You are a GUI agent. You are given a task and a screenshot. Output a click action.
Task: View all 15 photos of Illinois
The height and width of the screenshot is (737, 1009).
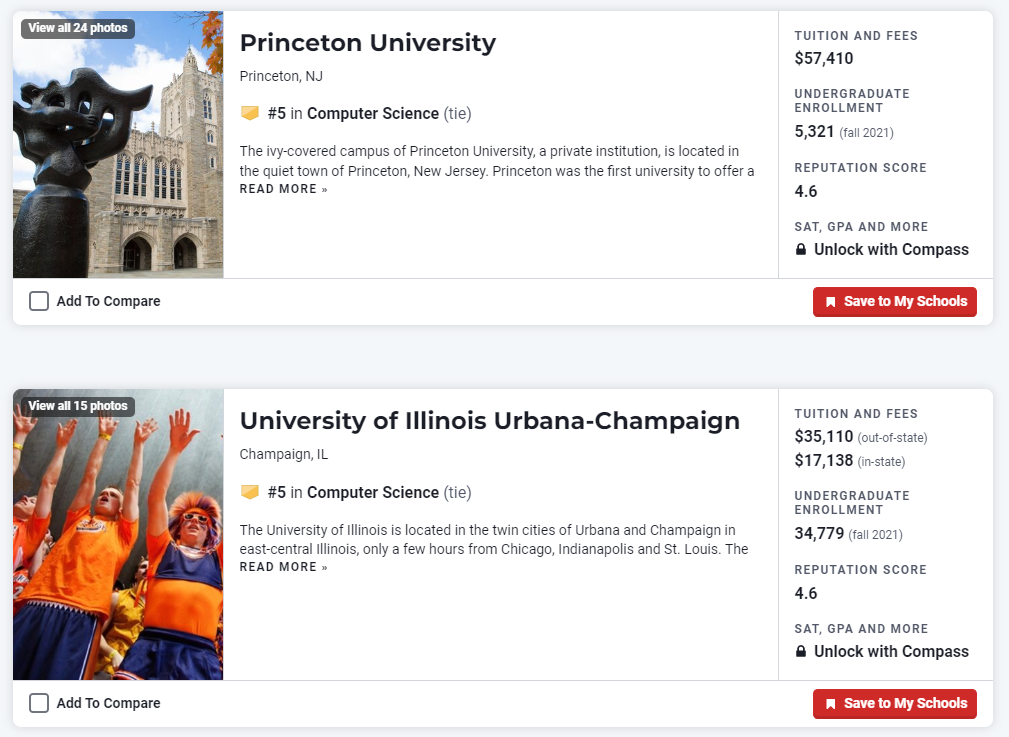tap(78, 406)
